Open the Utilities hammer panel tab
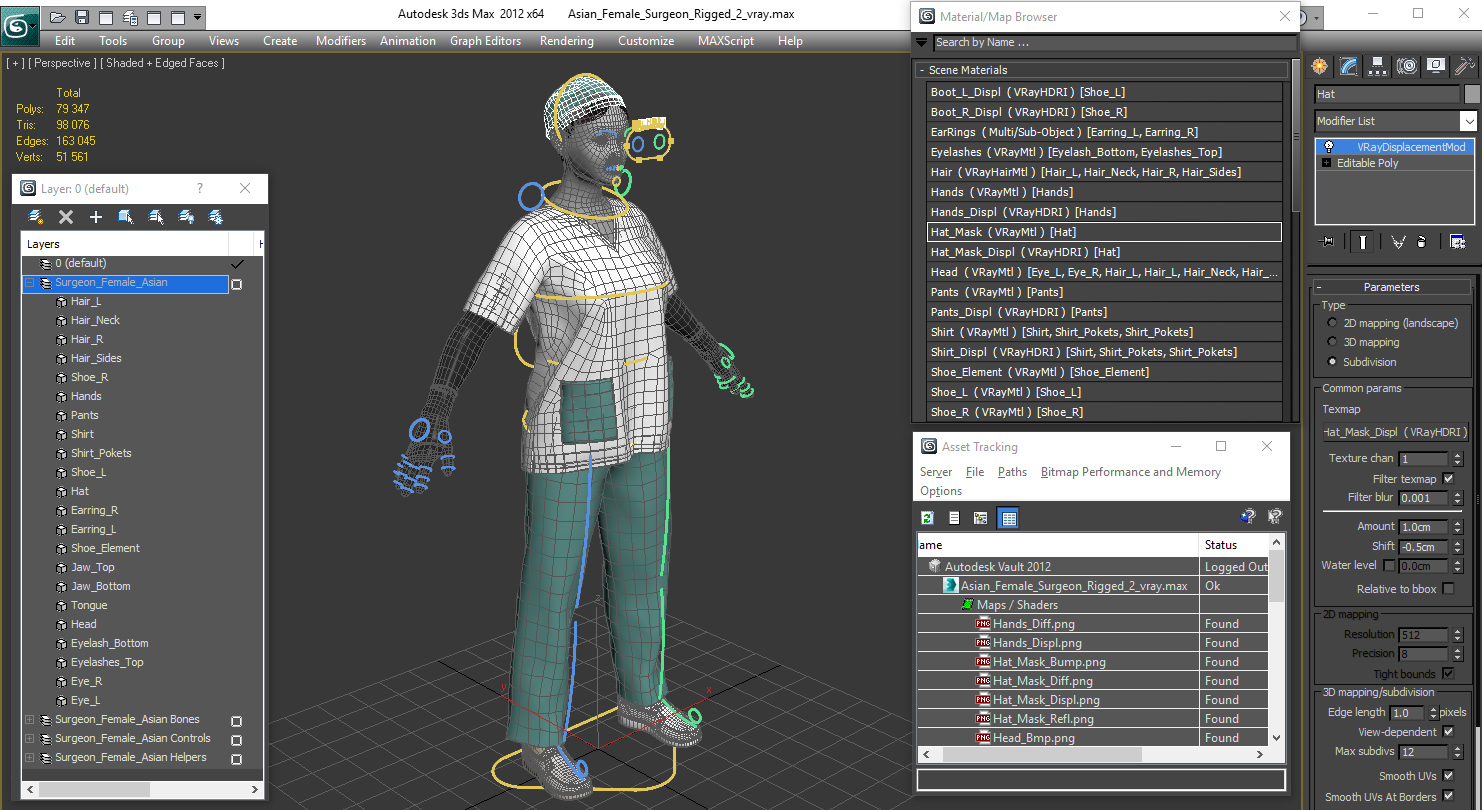This screenshot has width=1482, height=810. 1465,66
